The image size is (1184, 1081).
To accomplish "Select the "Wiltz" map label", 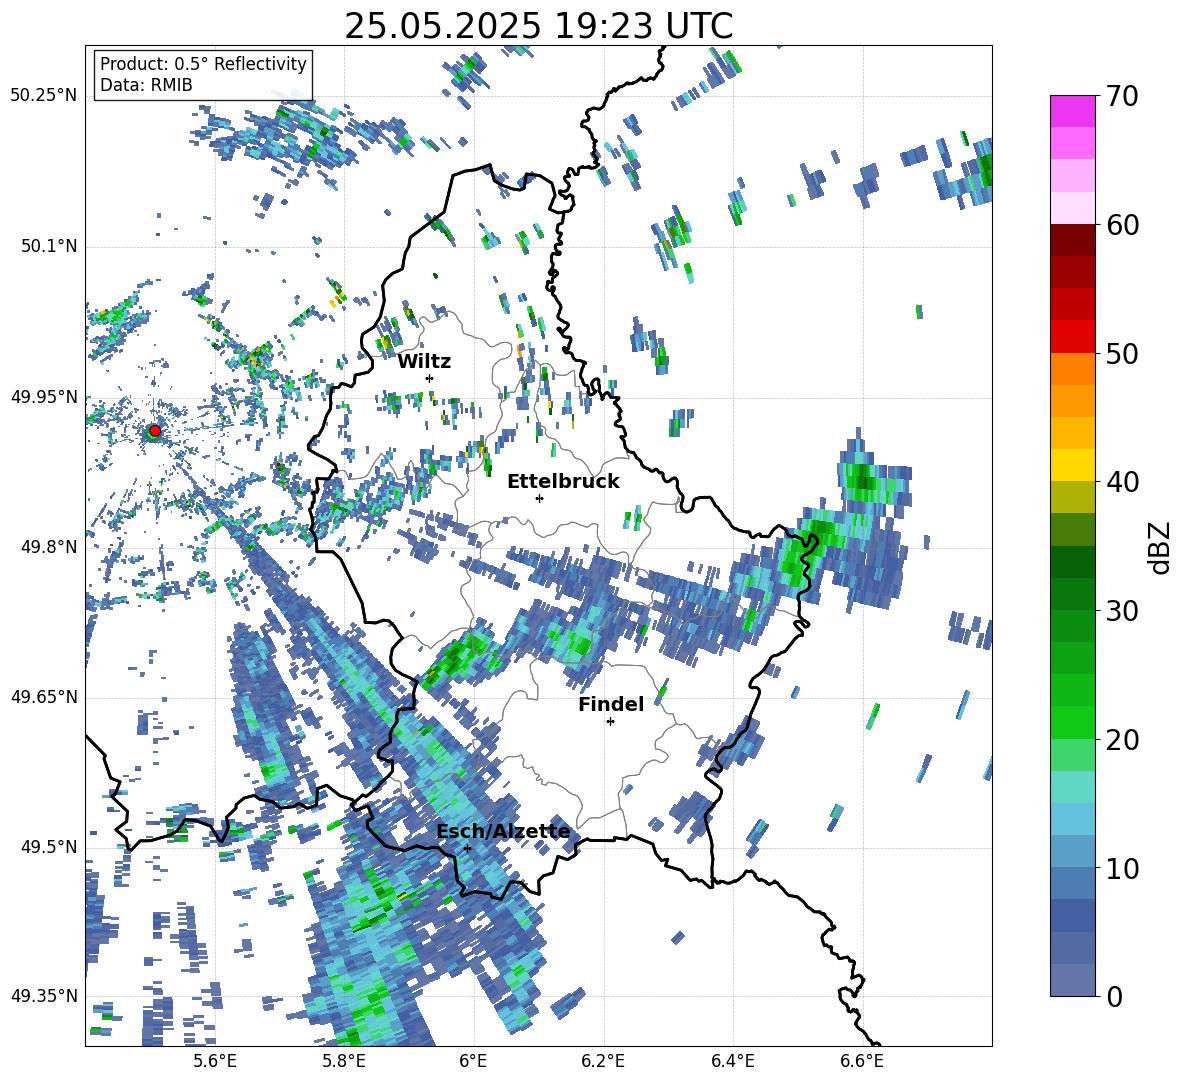I will (424, 362).
